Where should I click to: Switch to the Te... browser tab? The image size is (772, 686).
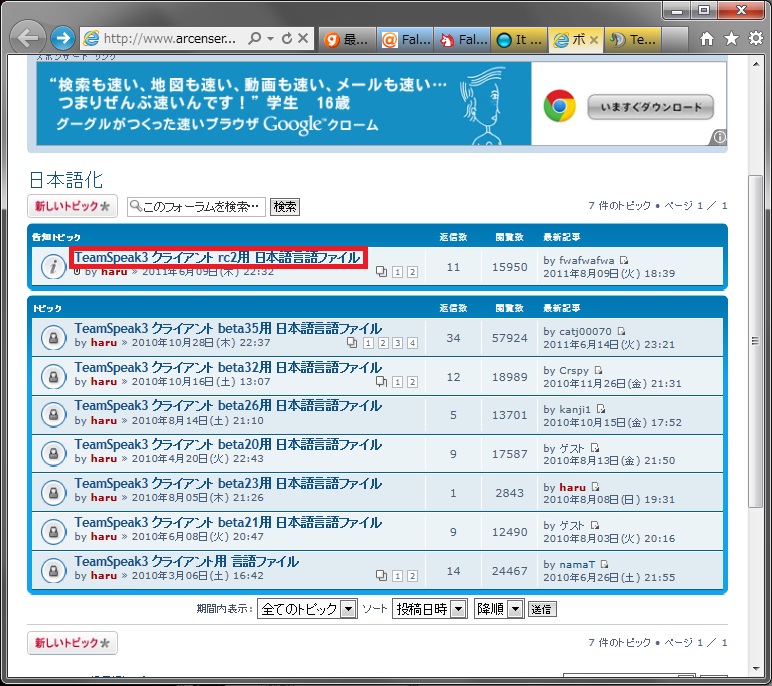pos(633,39)
